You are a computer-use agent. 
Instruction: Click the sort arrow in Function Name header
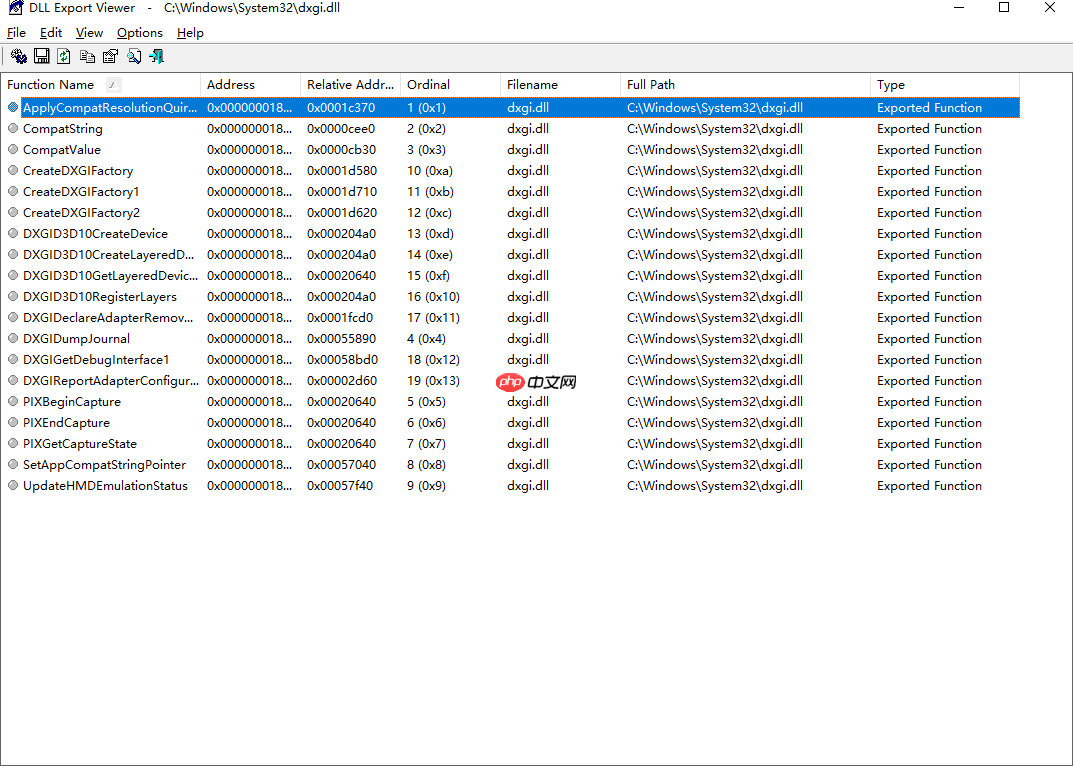point(114,85)
